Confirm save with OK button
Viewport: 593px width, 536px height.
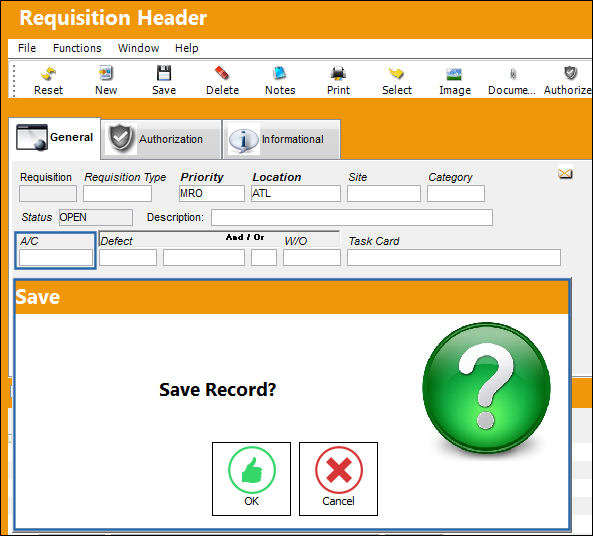coord(251,479)
